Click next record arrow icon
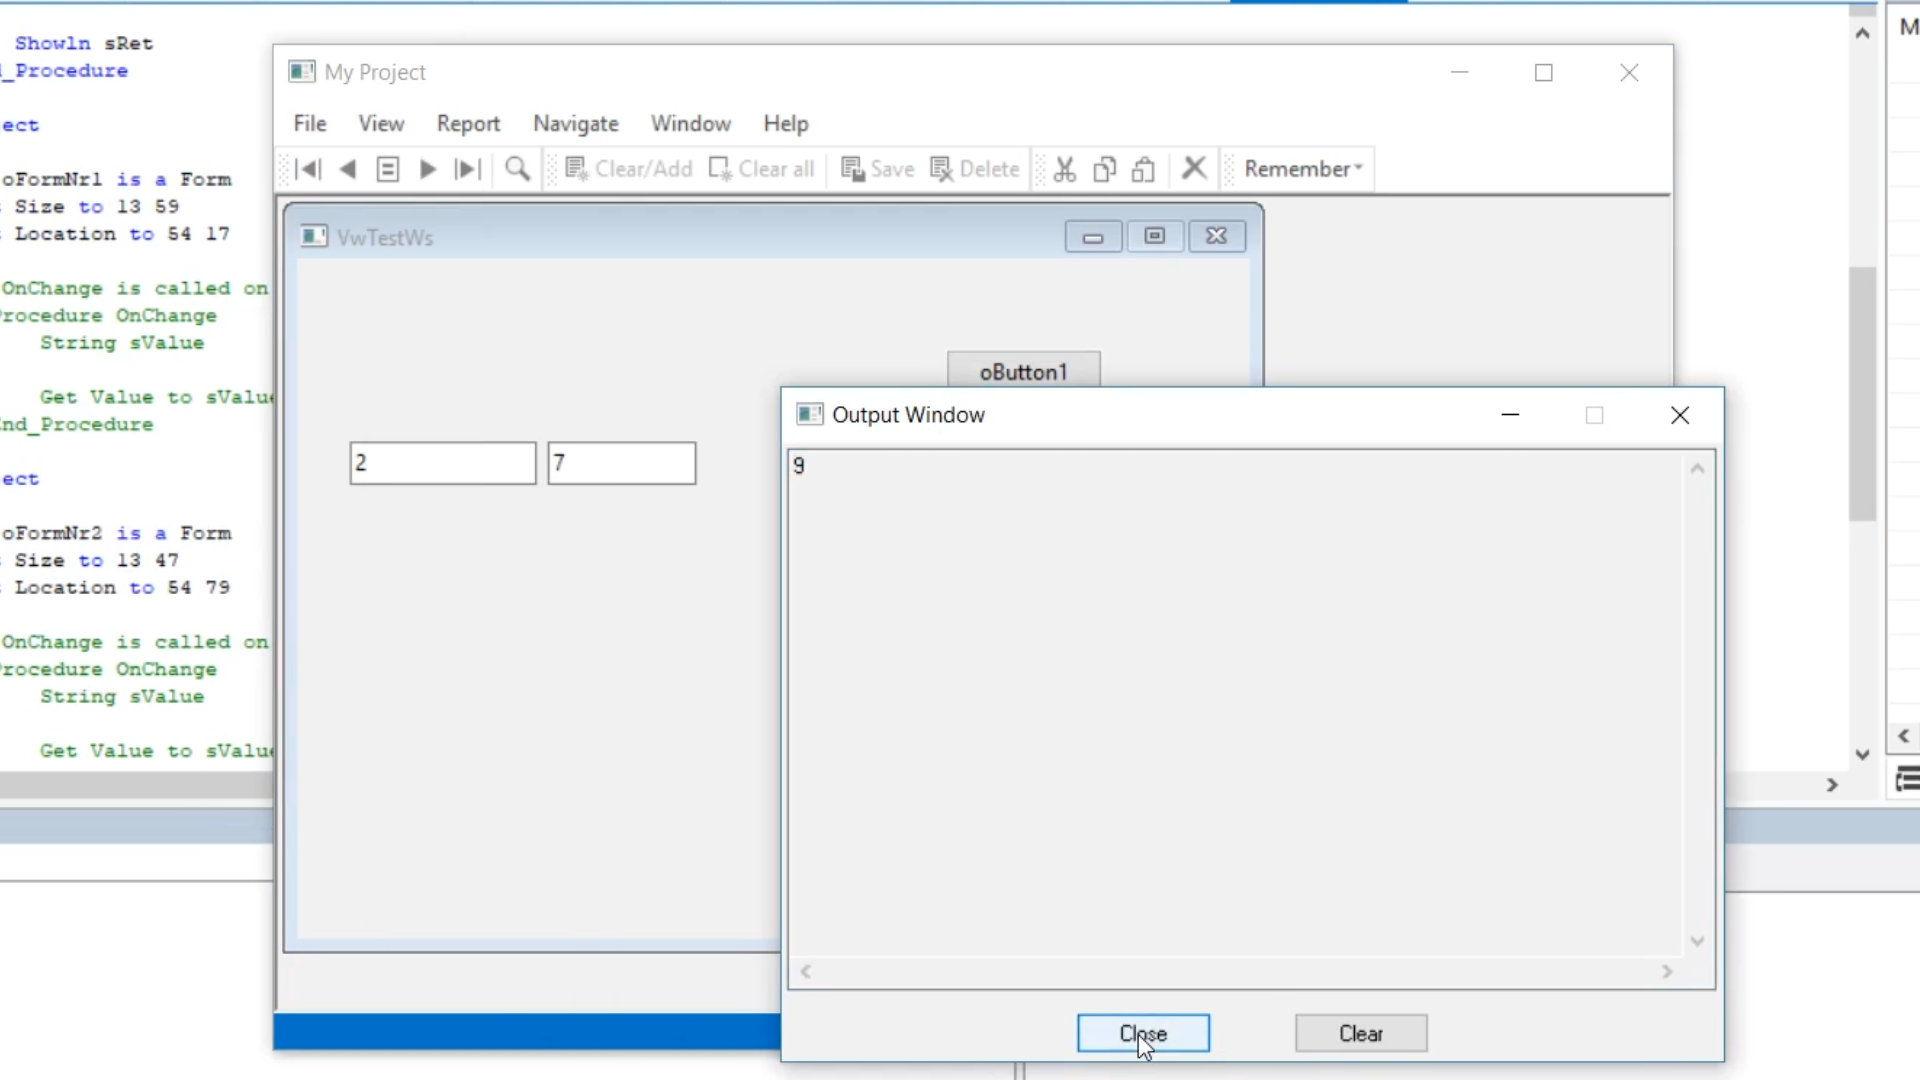 (428, 169)
